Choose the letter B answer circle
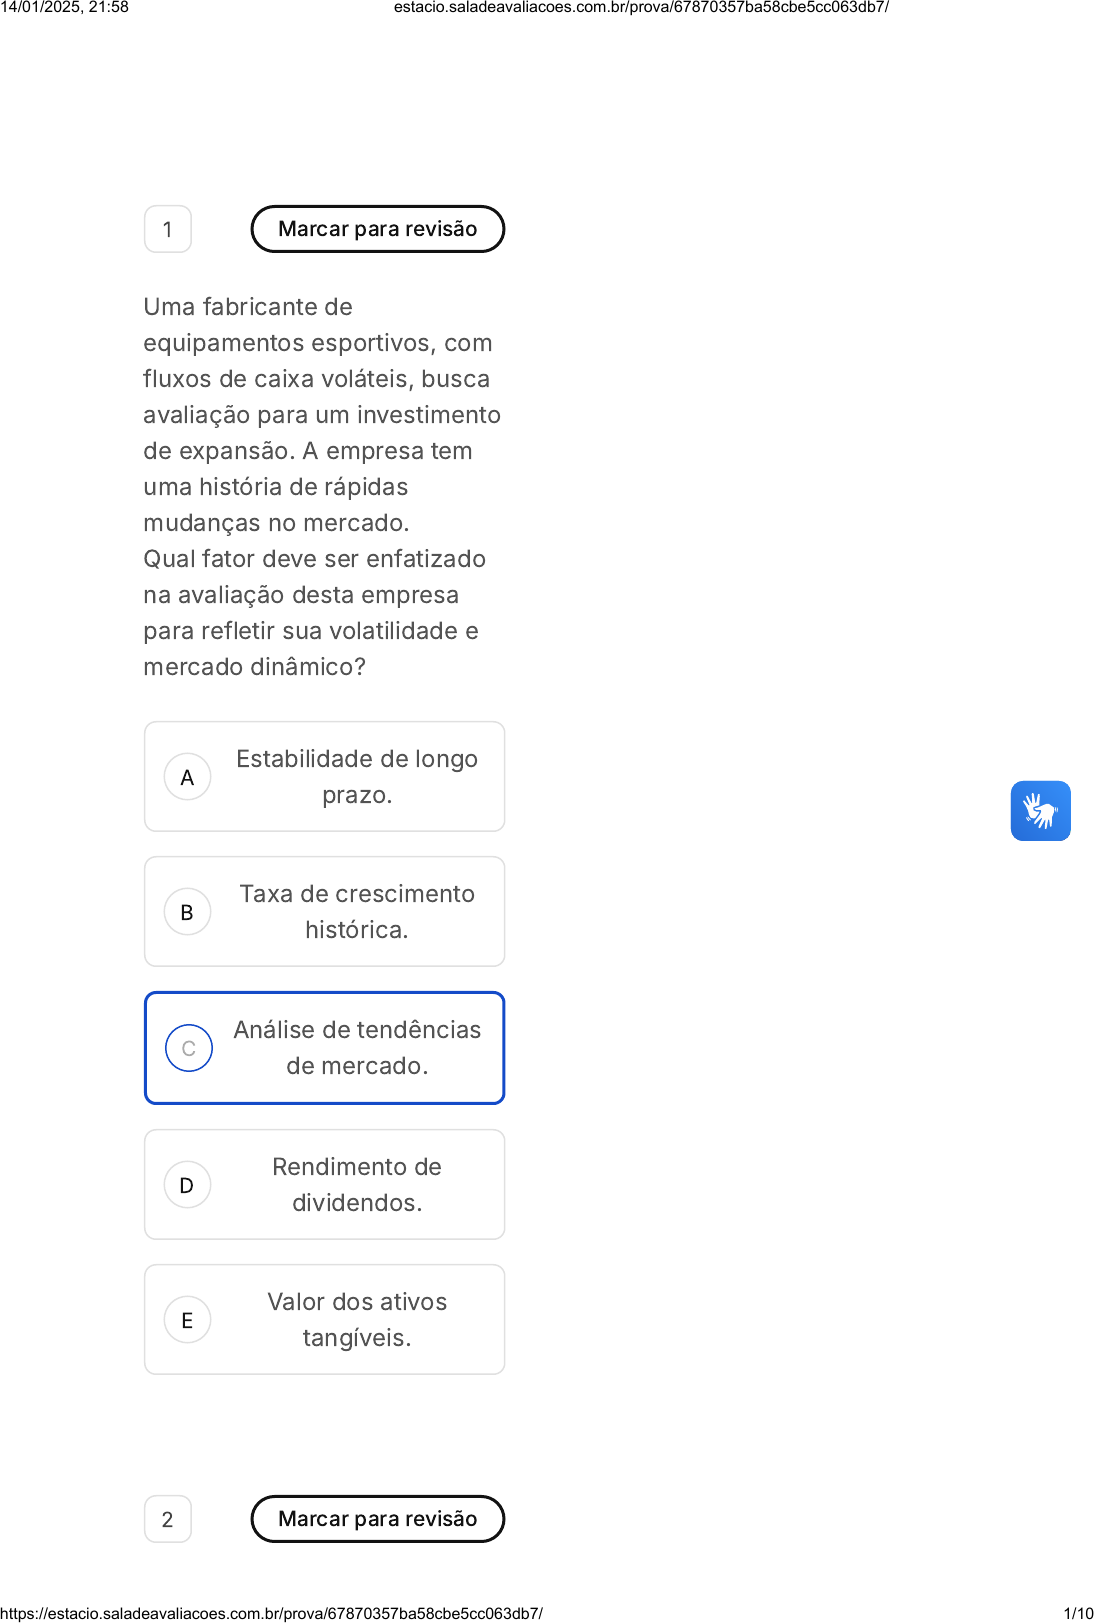 click(187, 912)
